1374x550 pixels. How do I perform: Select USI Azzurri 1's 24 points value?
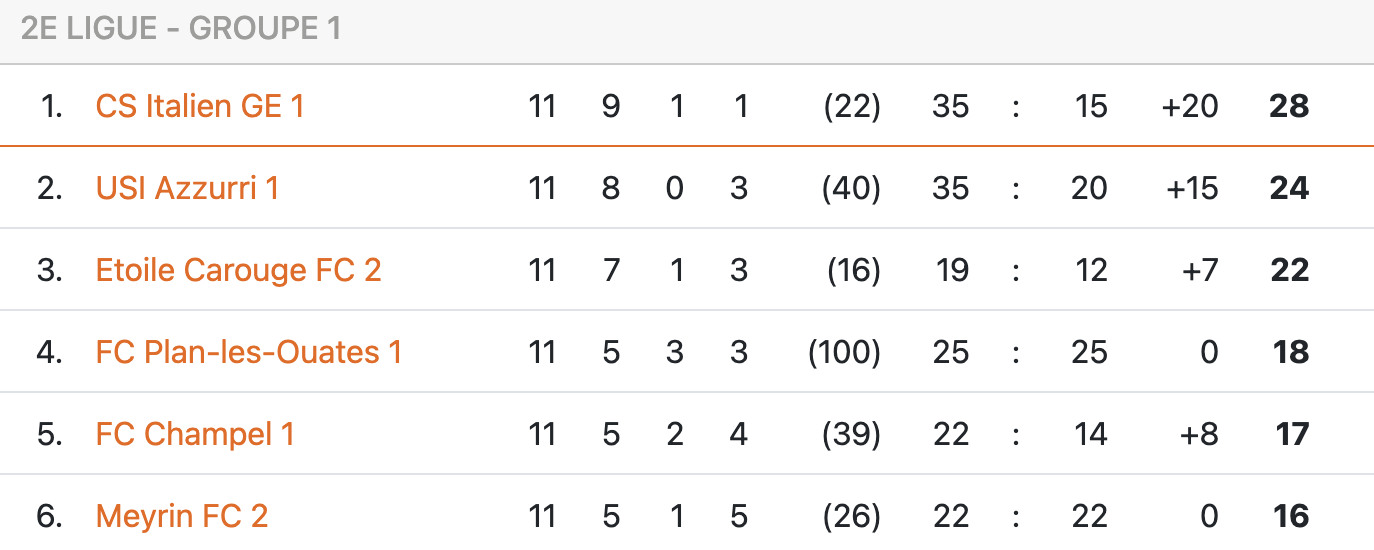(1288, 188)
